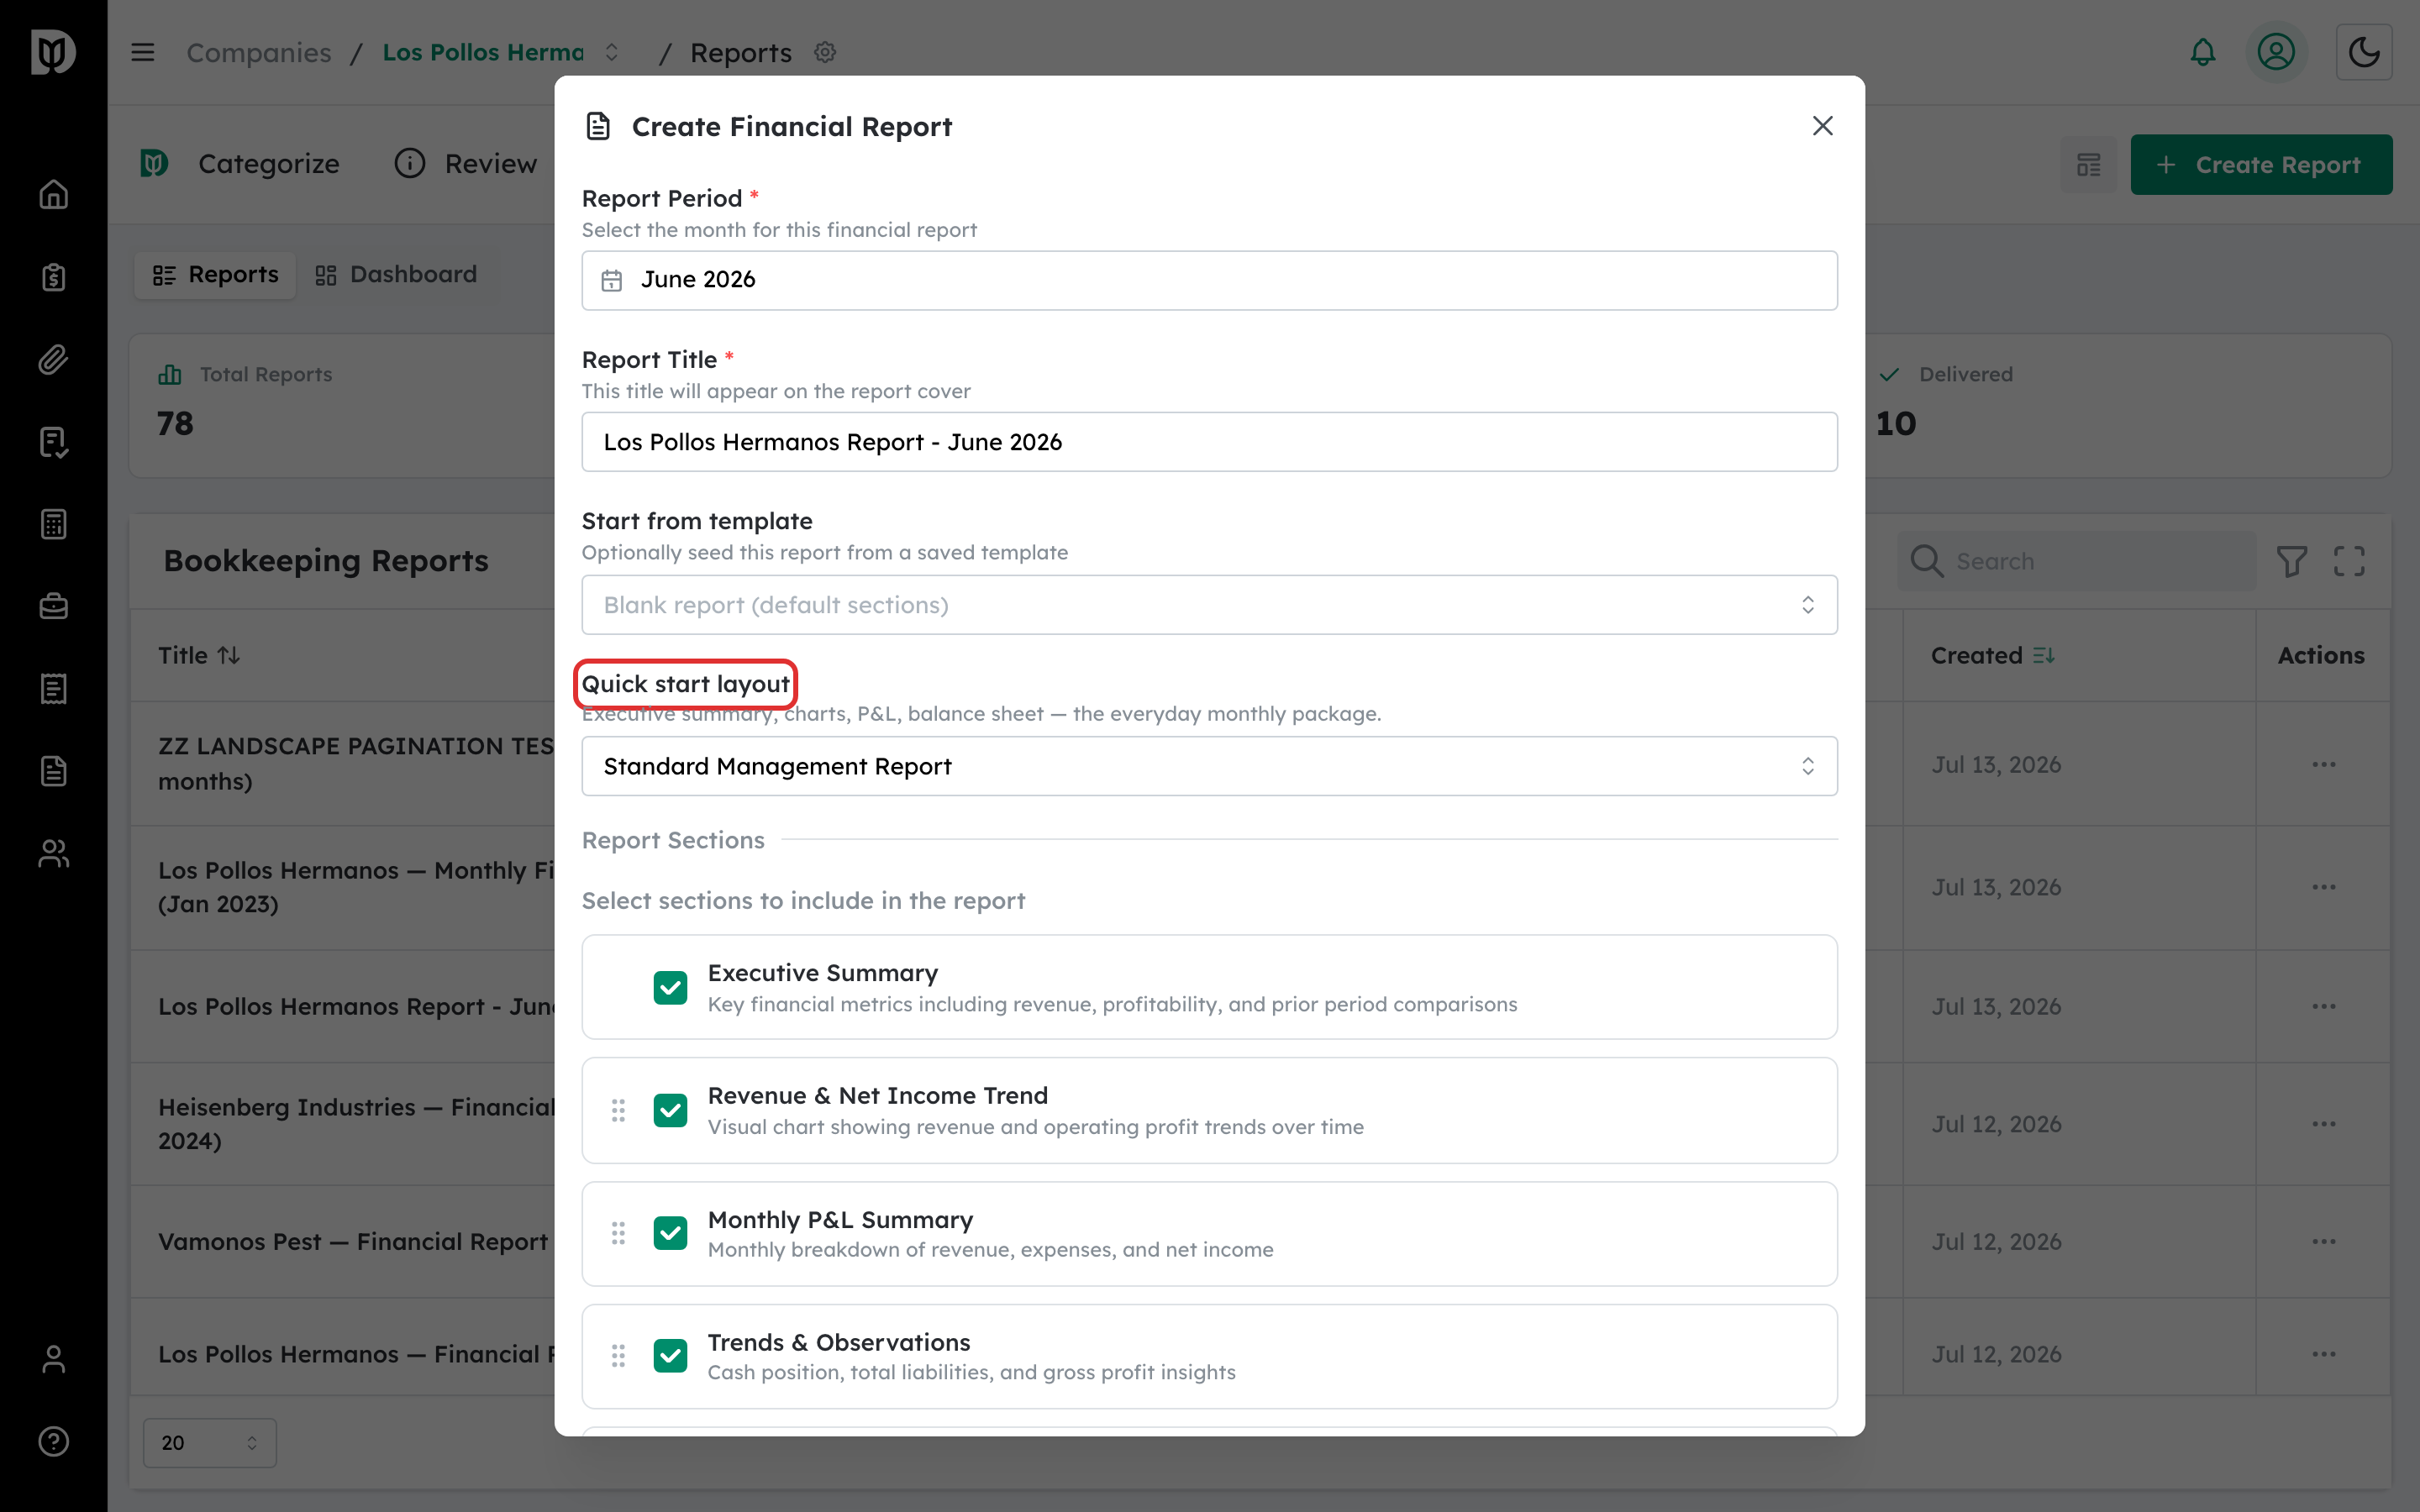This screenshot has height=1512, width=2420.
Task: Open the hamburger menu icon
Action: coord(143,52)
